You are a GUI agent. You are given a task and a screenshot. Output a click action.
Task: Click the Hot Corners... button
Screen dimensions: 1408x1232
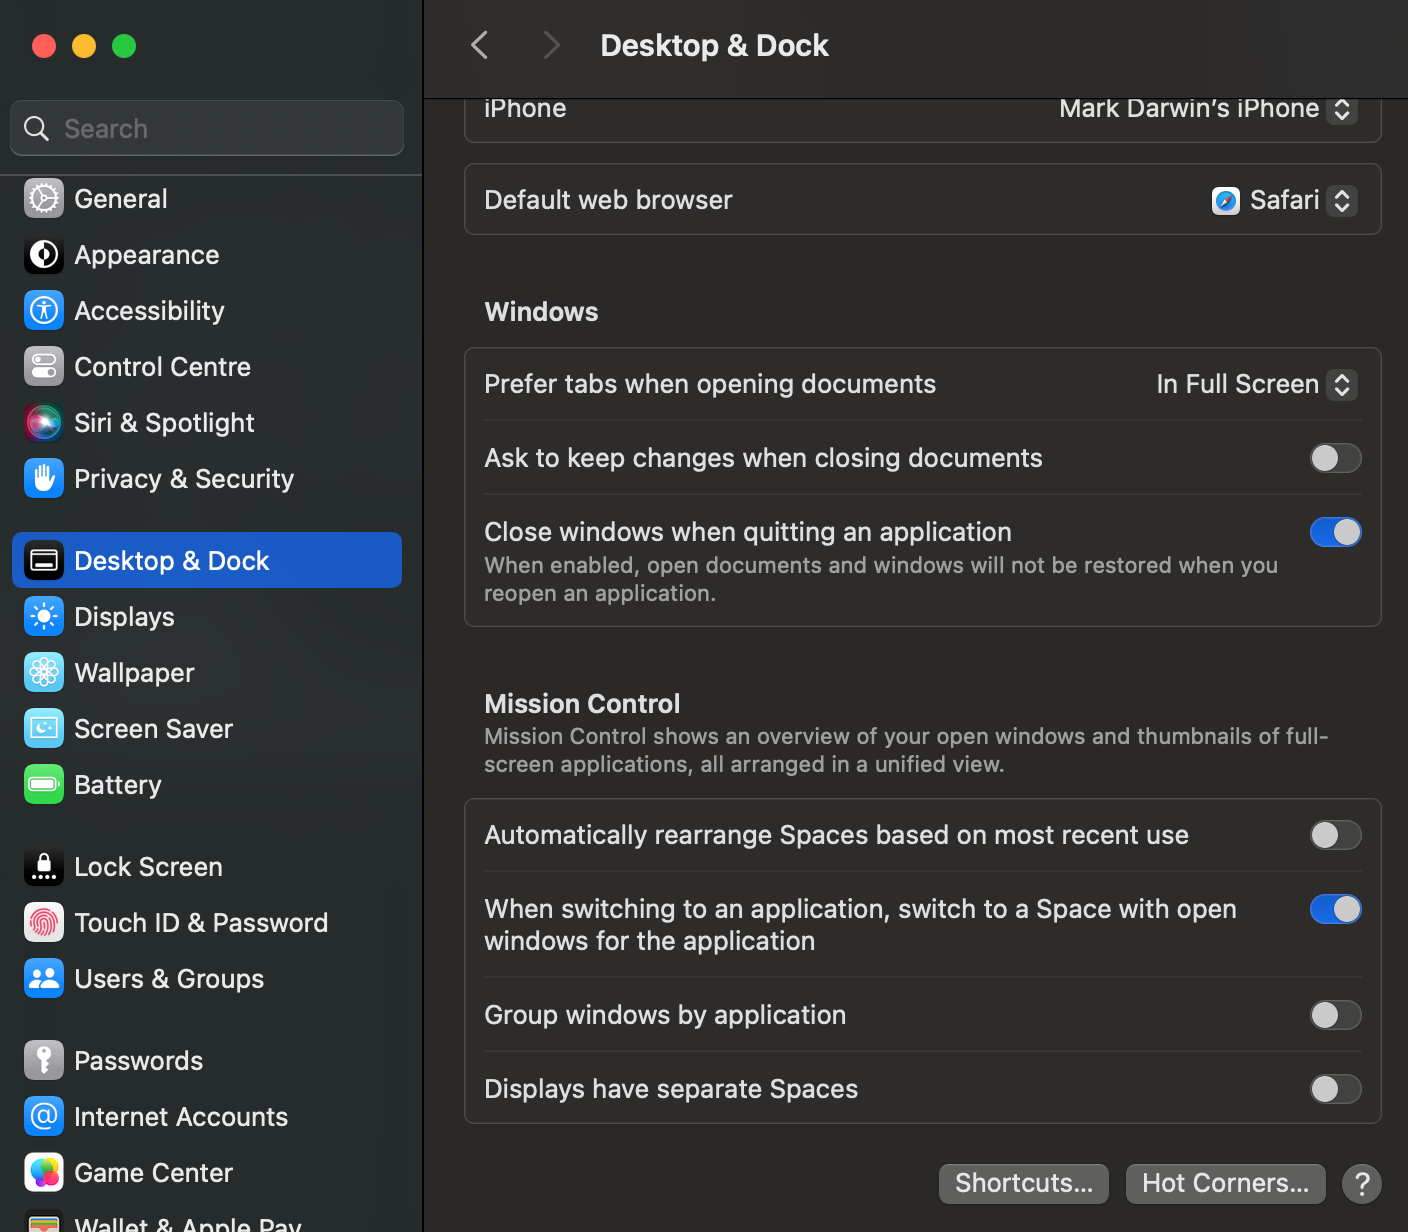click(x=1226, y=1184)
